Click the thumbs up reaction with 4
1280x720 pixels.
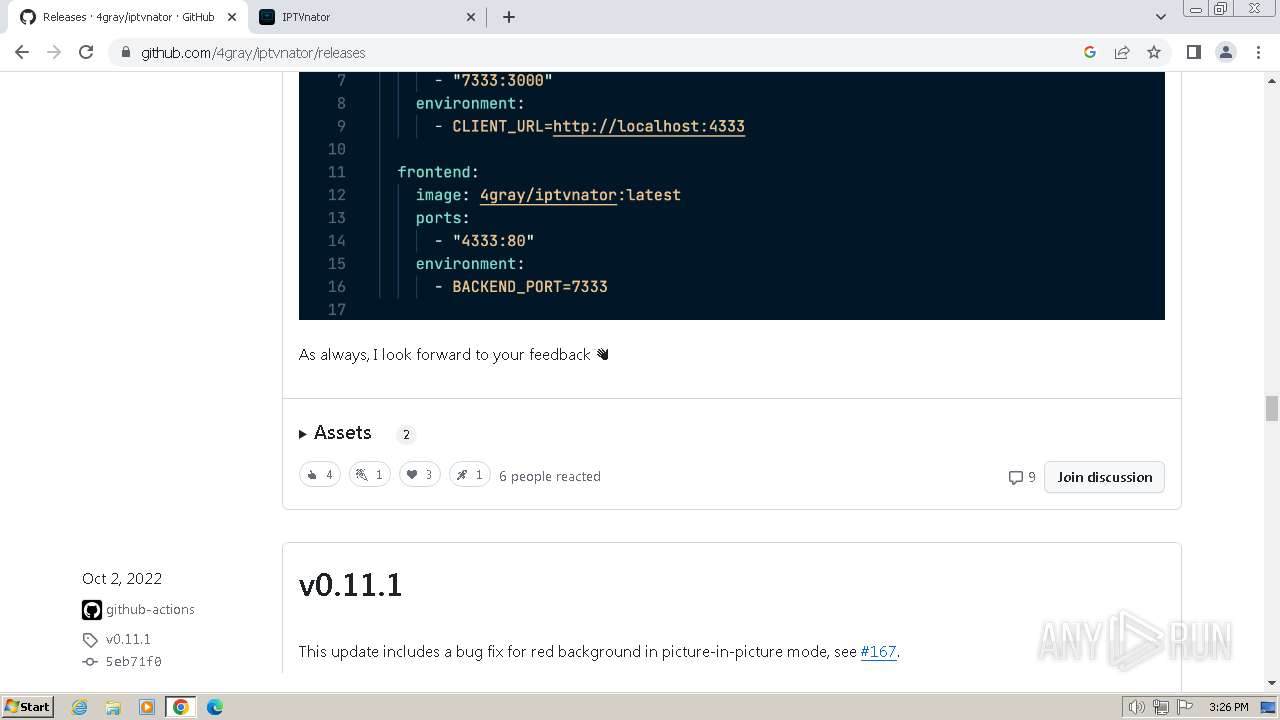click(320, 475)
